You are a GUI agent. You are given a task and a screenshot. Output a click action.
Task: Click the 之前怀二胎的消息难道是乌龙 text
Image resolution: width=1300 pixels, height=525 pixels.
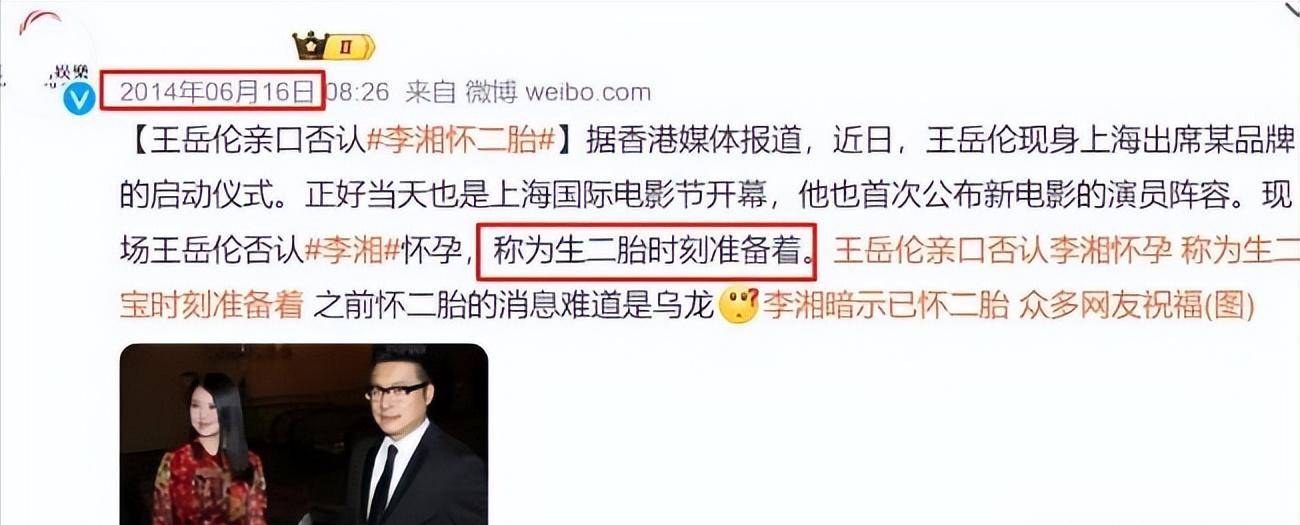click(x=514, y=305)
